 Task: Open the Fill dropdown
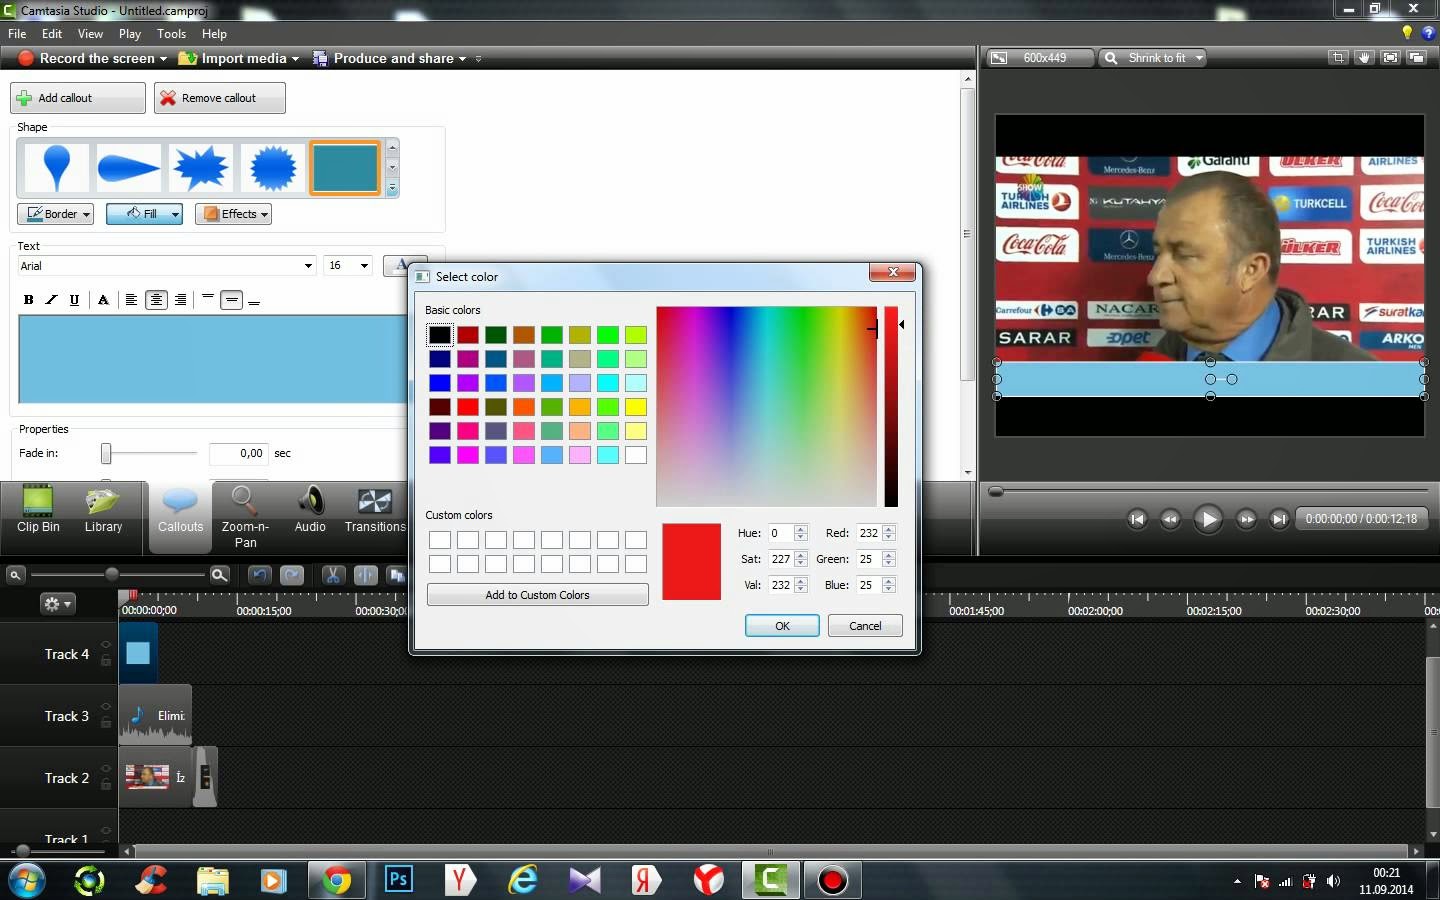(x=144, y=214)
